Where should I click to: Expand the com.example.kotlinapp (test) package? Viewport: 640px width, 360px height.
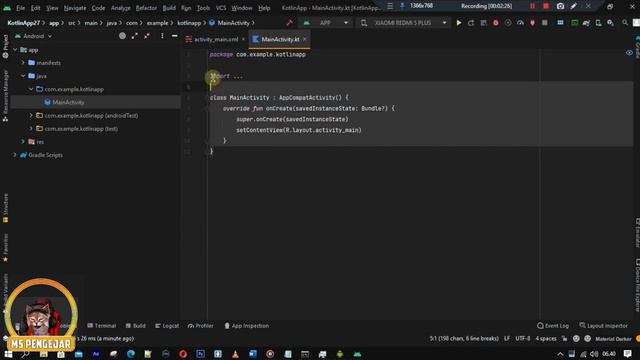(31, 129)
